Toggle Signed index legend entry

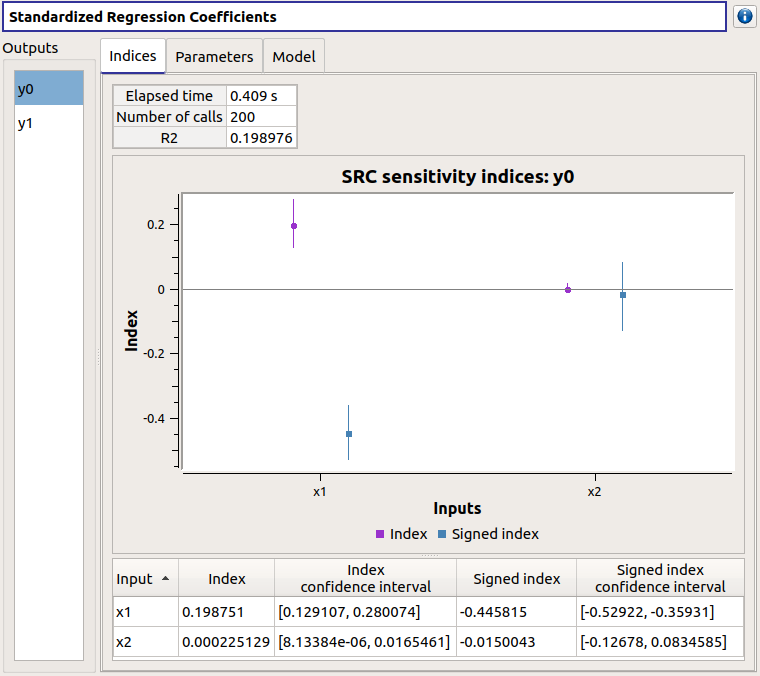coord(488,534)
